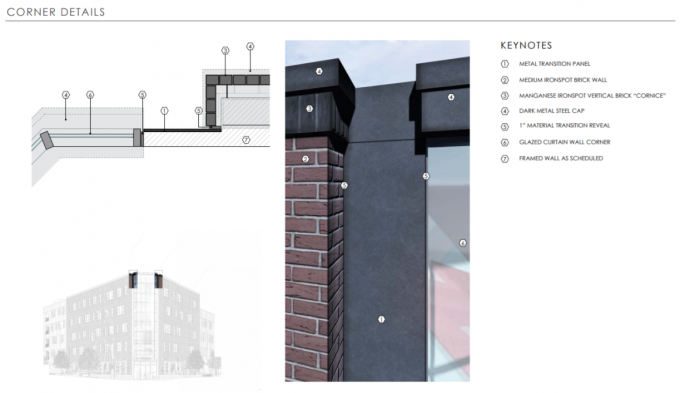Image resolution: width=680 pixels, height=393 pixels.
Task: Select legend circle 4 beside Dark Metal Steel Cap
Action: [x=504, y=111]
